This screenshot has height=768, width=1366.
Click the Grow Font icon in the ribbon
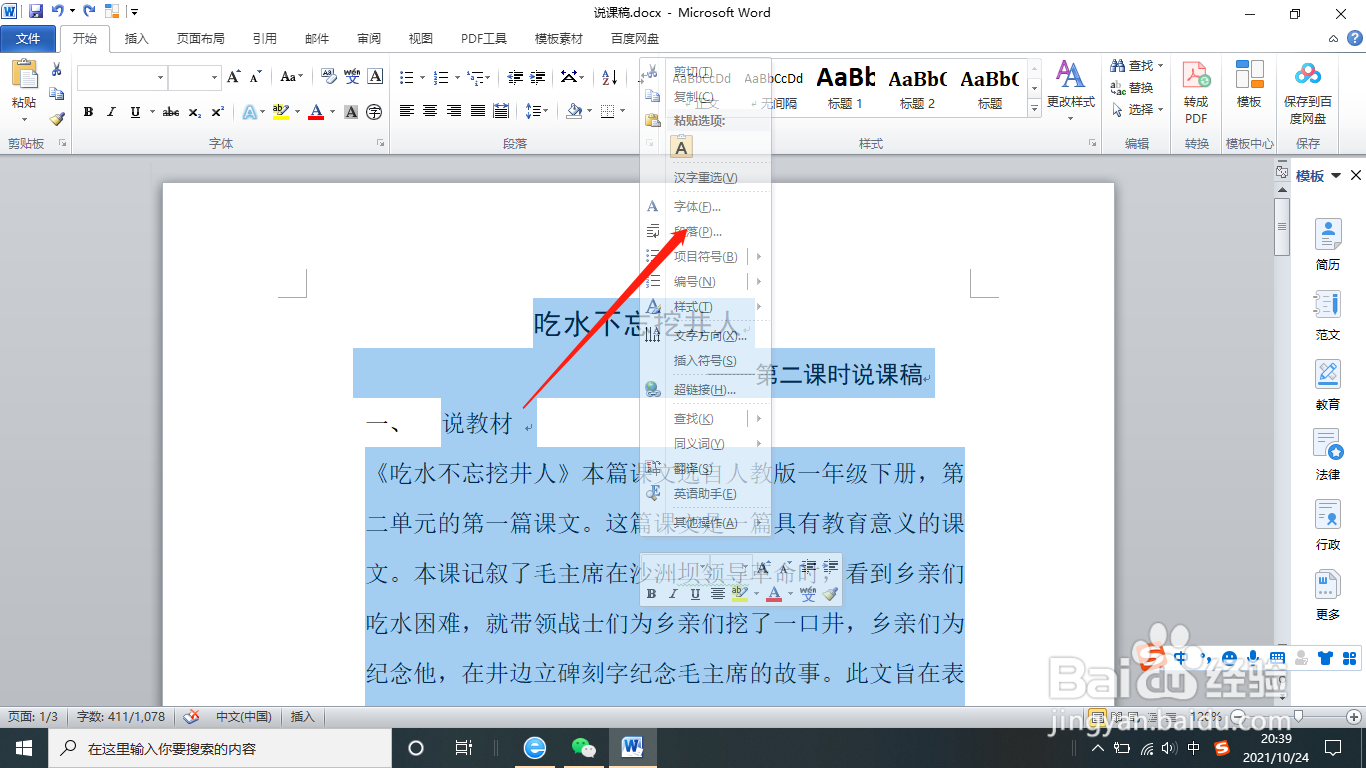point(233,77)
